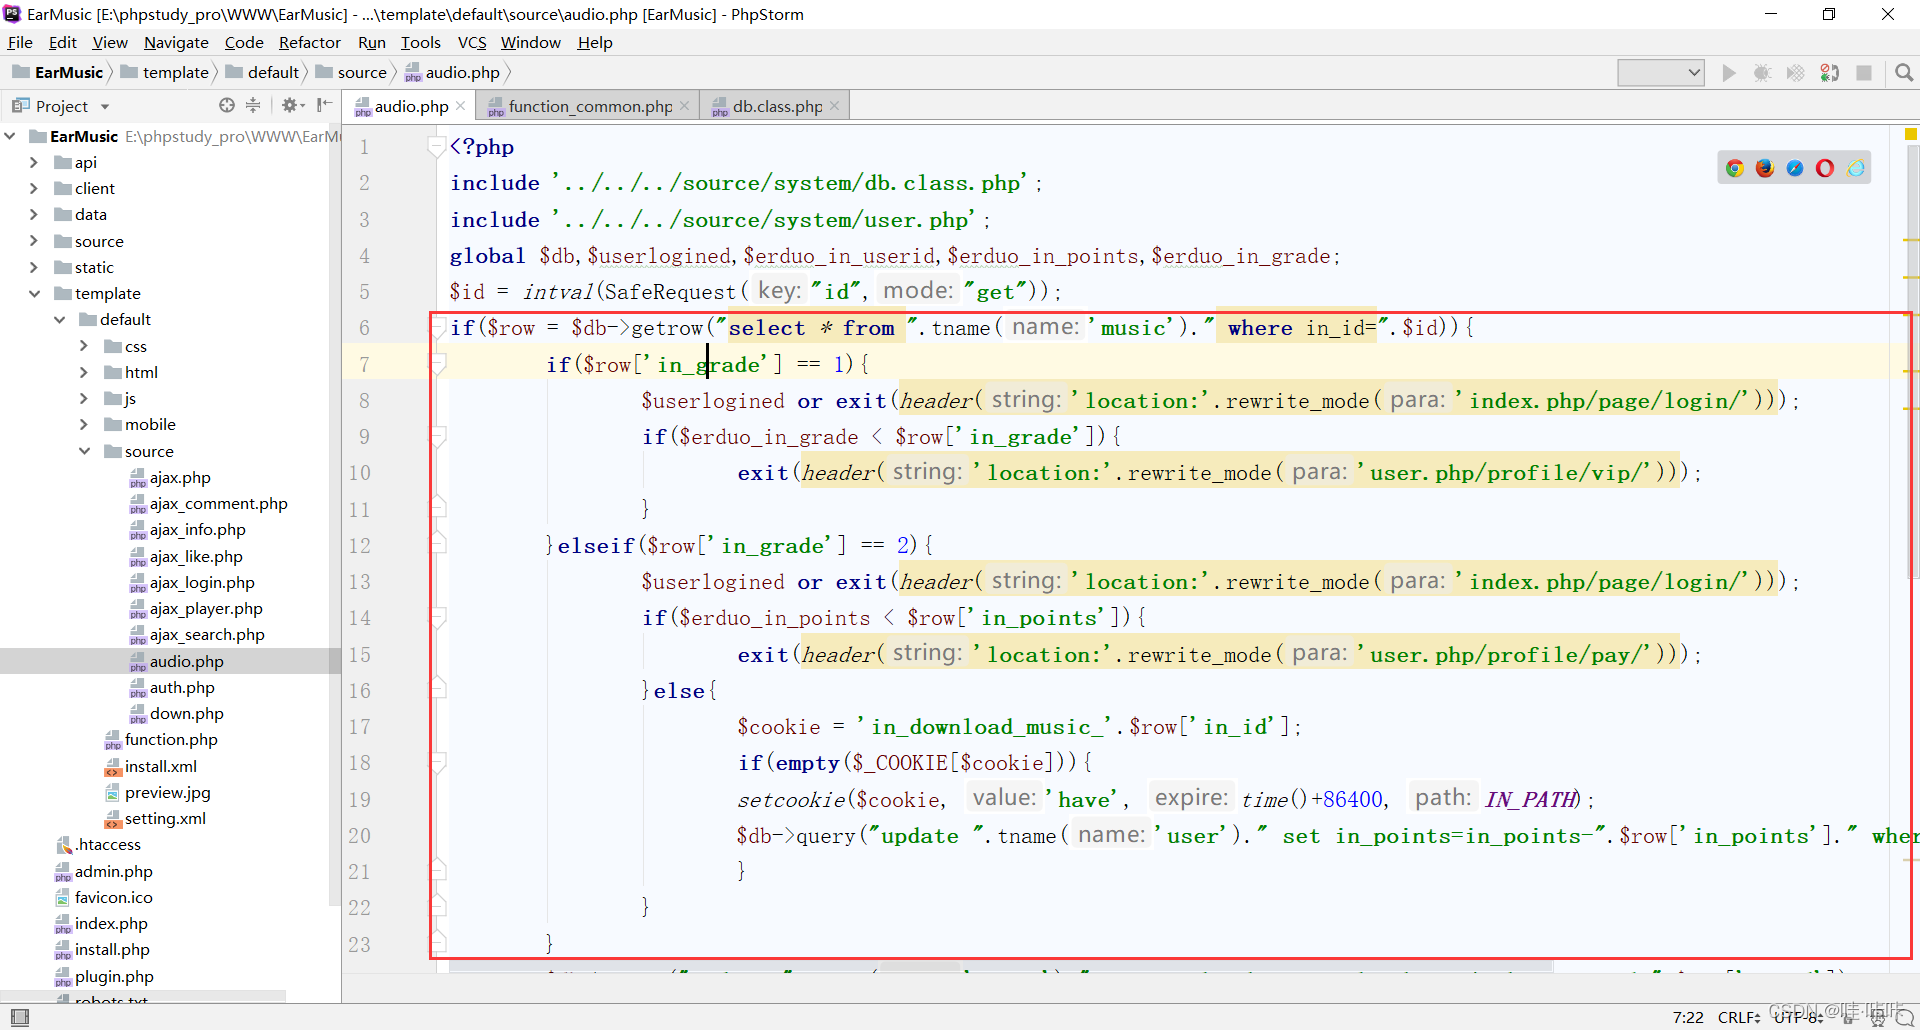Select ajax_comment.php in project tree
The image size is (1920, 1030).
(208, 504)
